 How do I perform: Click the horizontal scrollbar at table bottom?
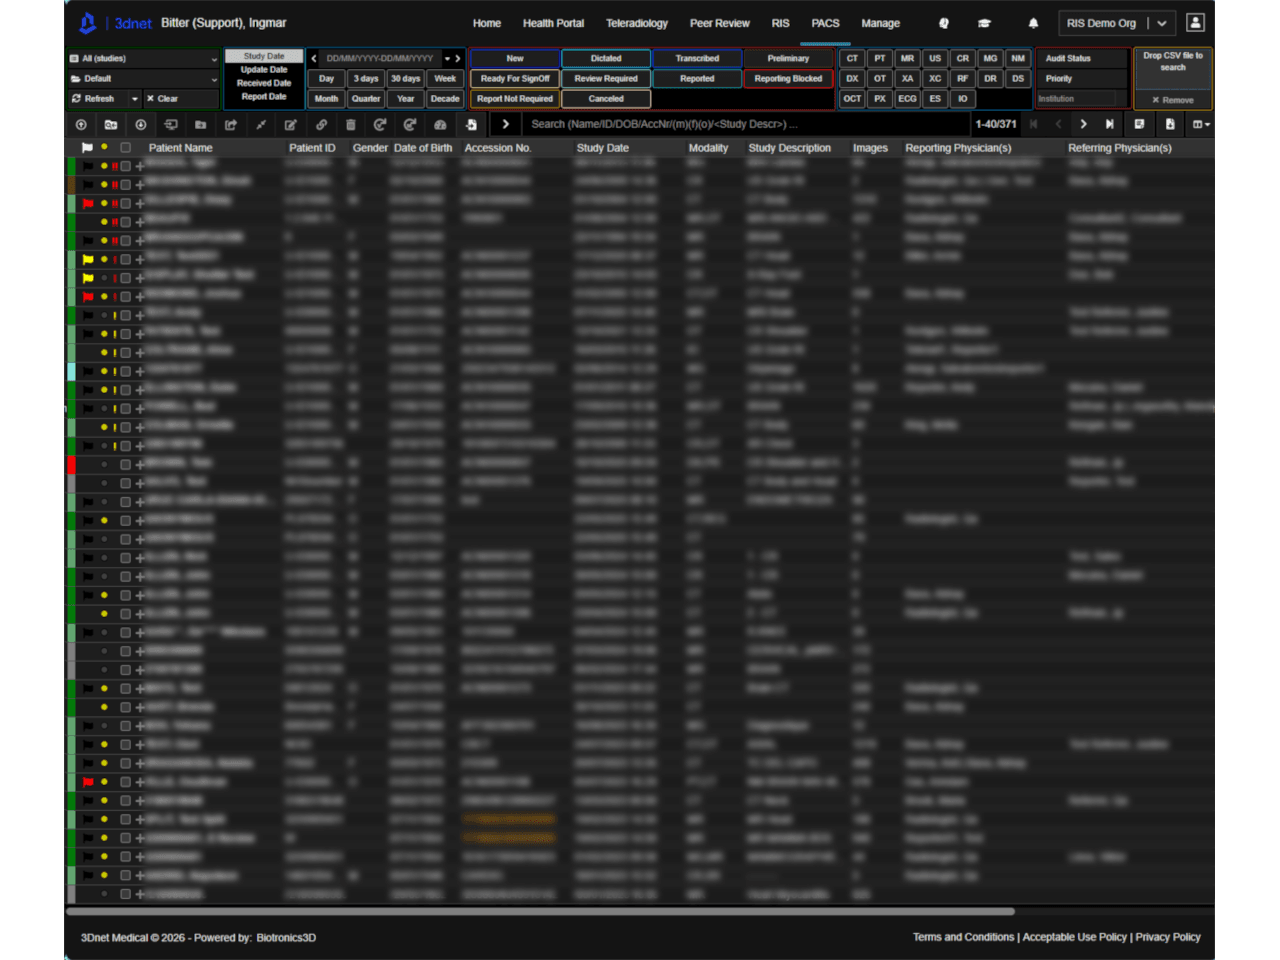[x=540, y=911]
